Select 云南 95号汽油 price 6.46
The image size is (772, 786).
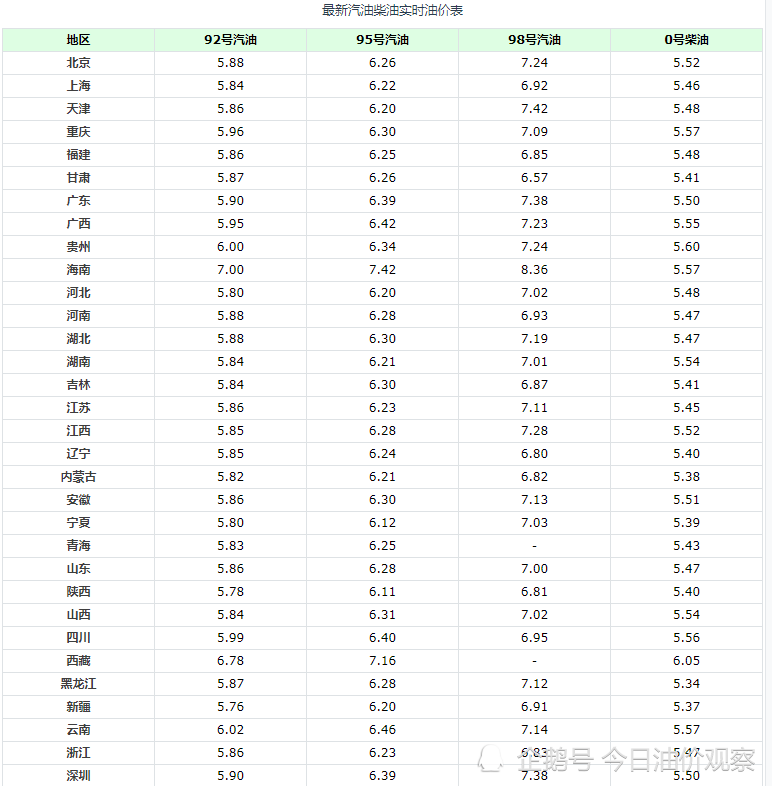382,730
